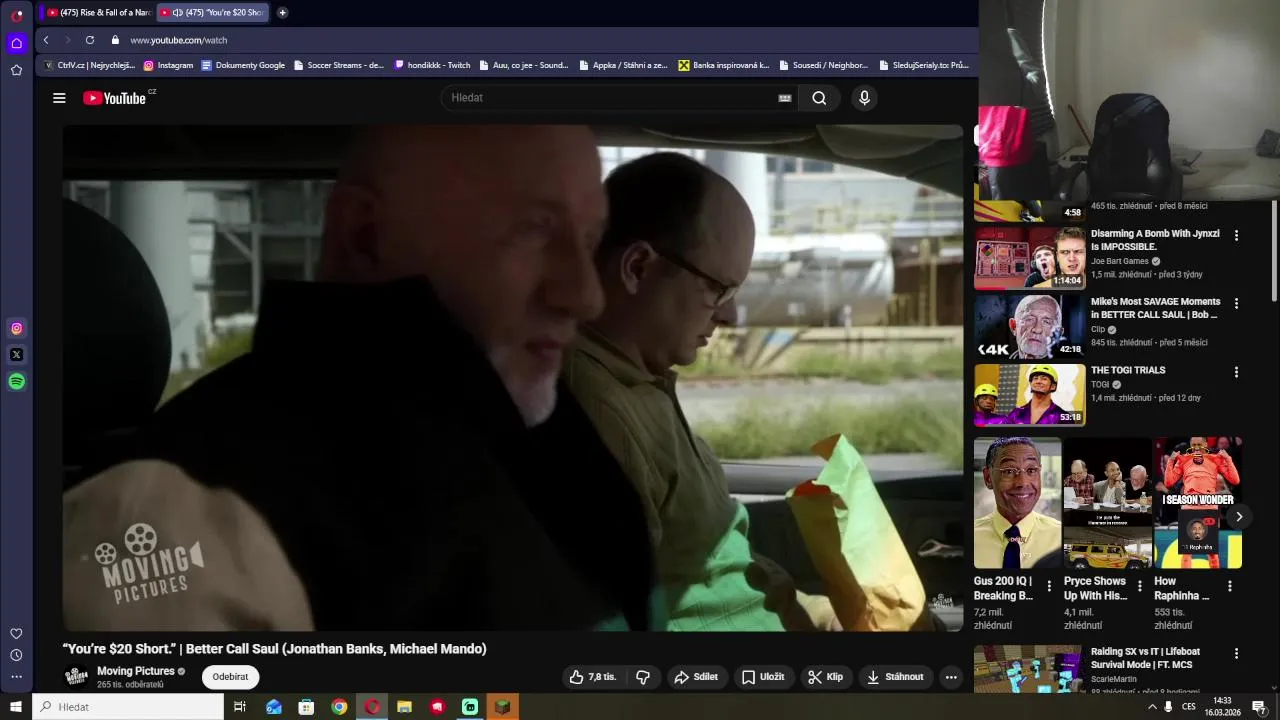1280x720 pixels.
Task: Download the video via Stáhnout
Action: [895, 677]
